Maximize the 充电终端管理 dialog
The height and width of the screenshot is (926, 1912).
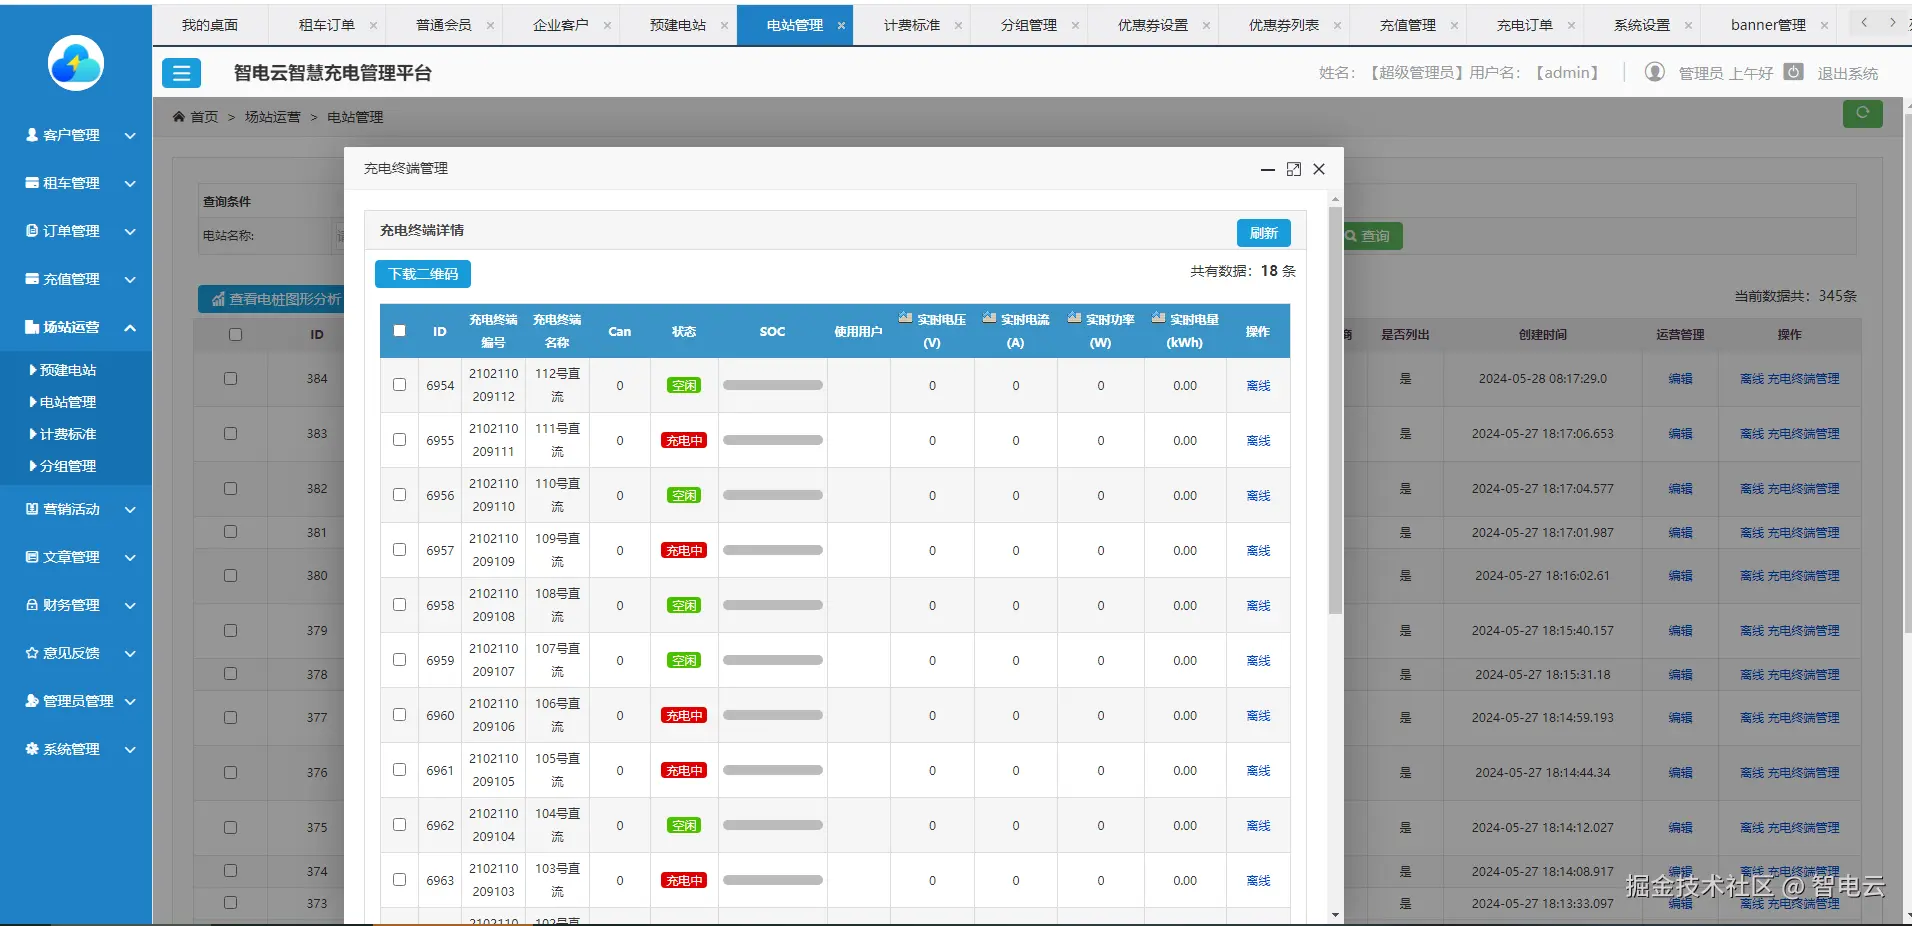(x=1293, y=169)
